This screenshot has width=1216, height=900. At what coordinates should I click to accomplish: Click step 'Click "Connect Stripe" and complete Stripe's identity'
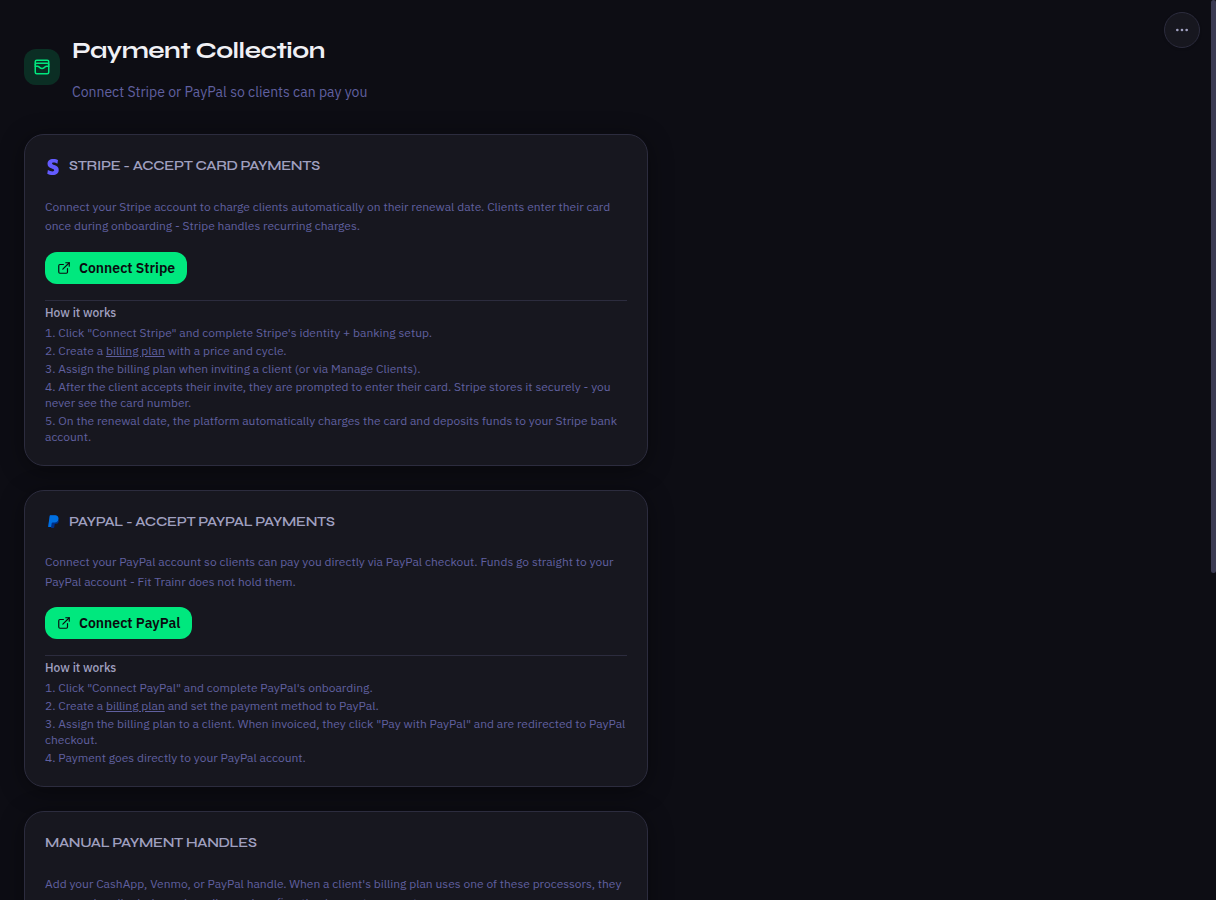[238, 333]
